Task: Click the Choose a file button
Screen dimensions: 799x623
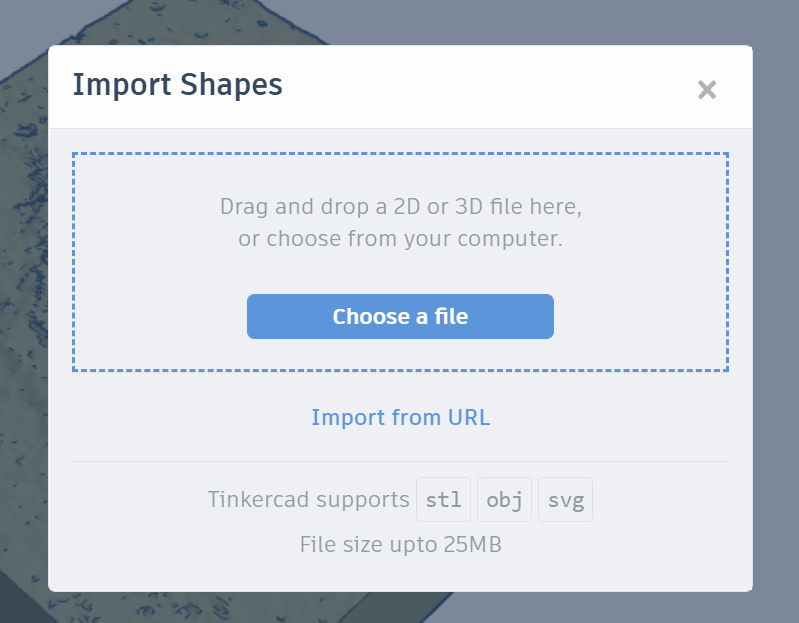Action: click(400, 316)
